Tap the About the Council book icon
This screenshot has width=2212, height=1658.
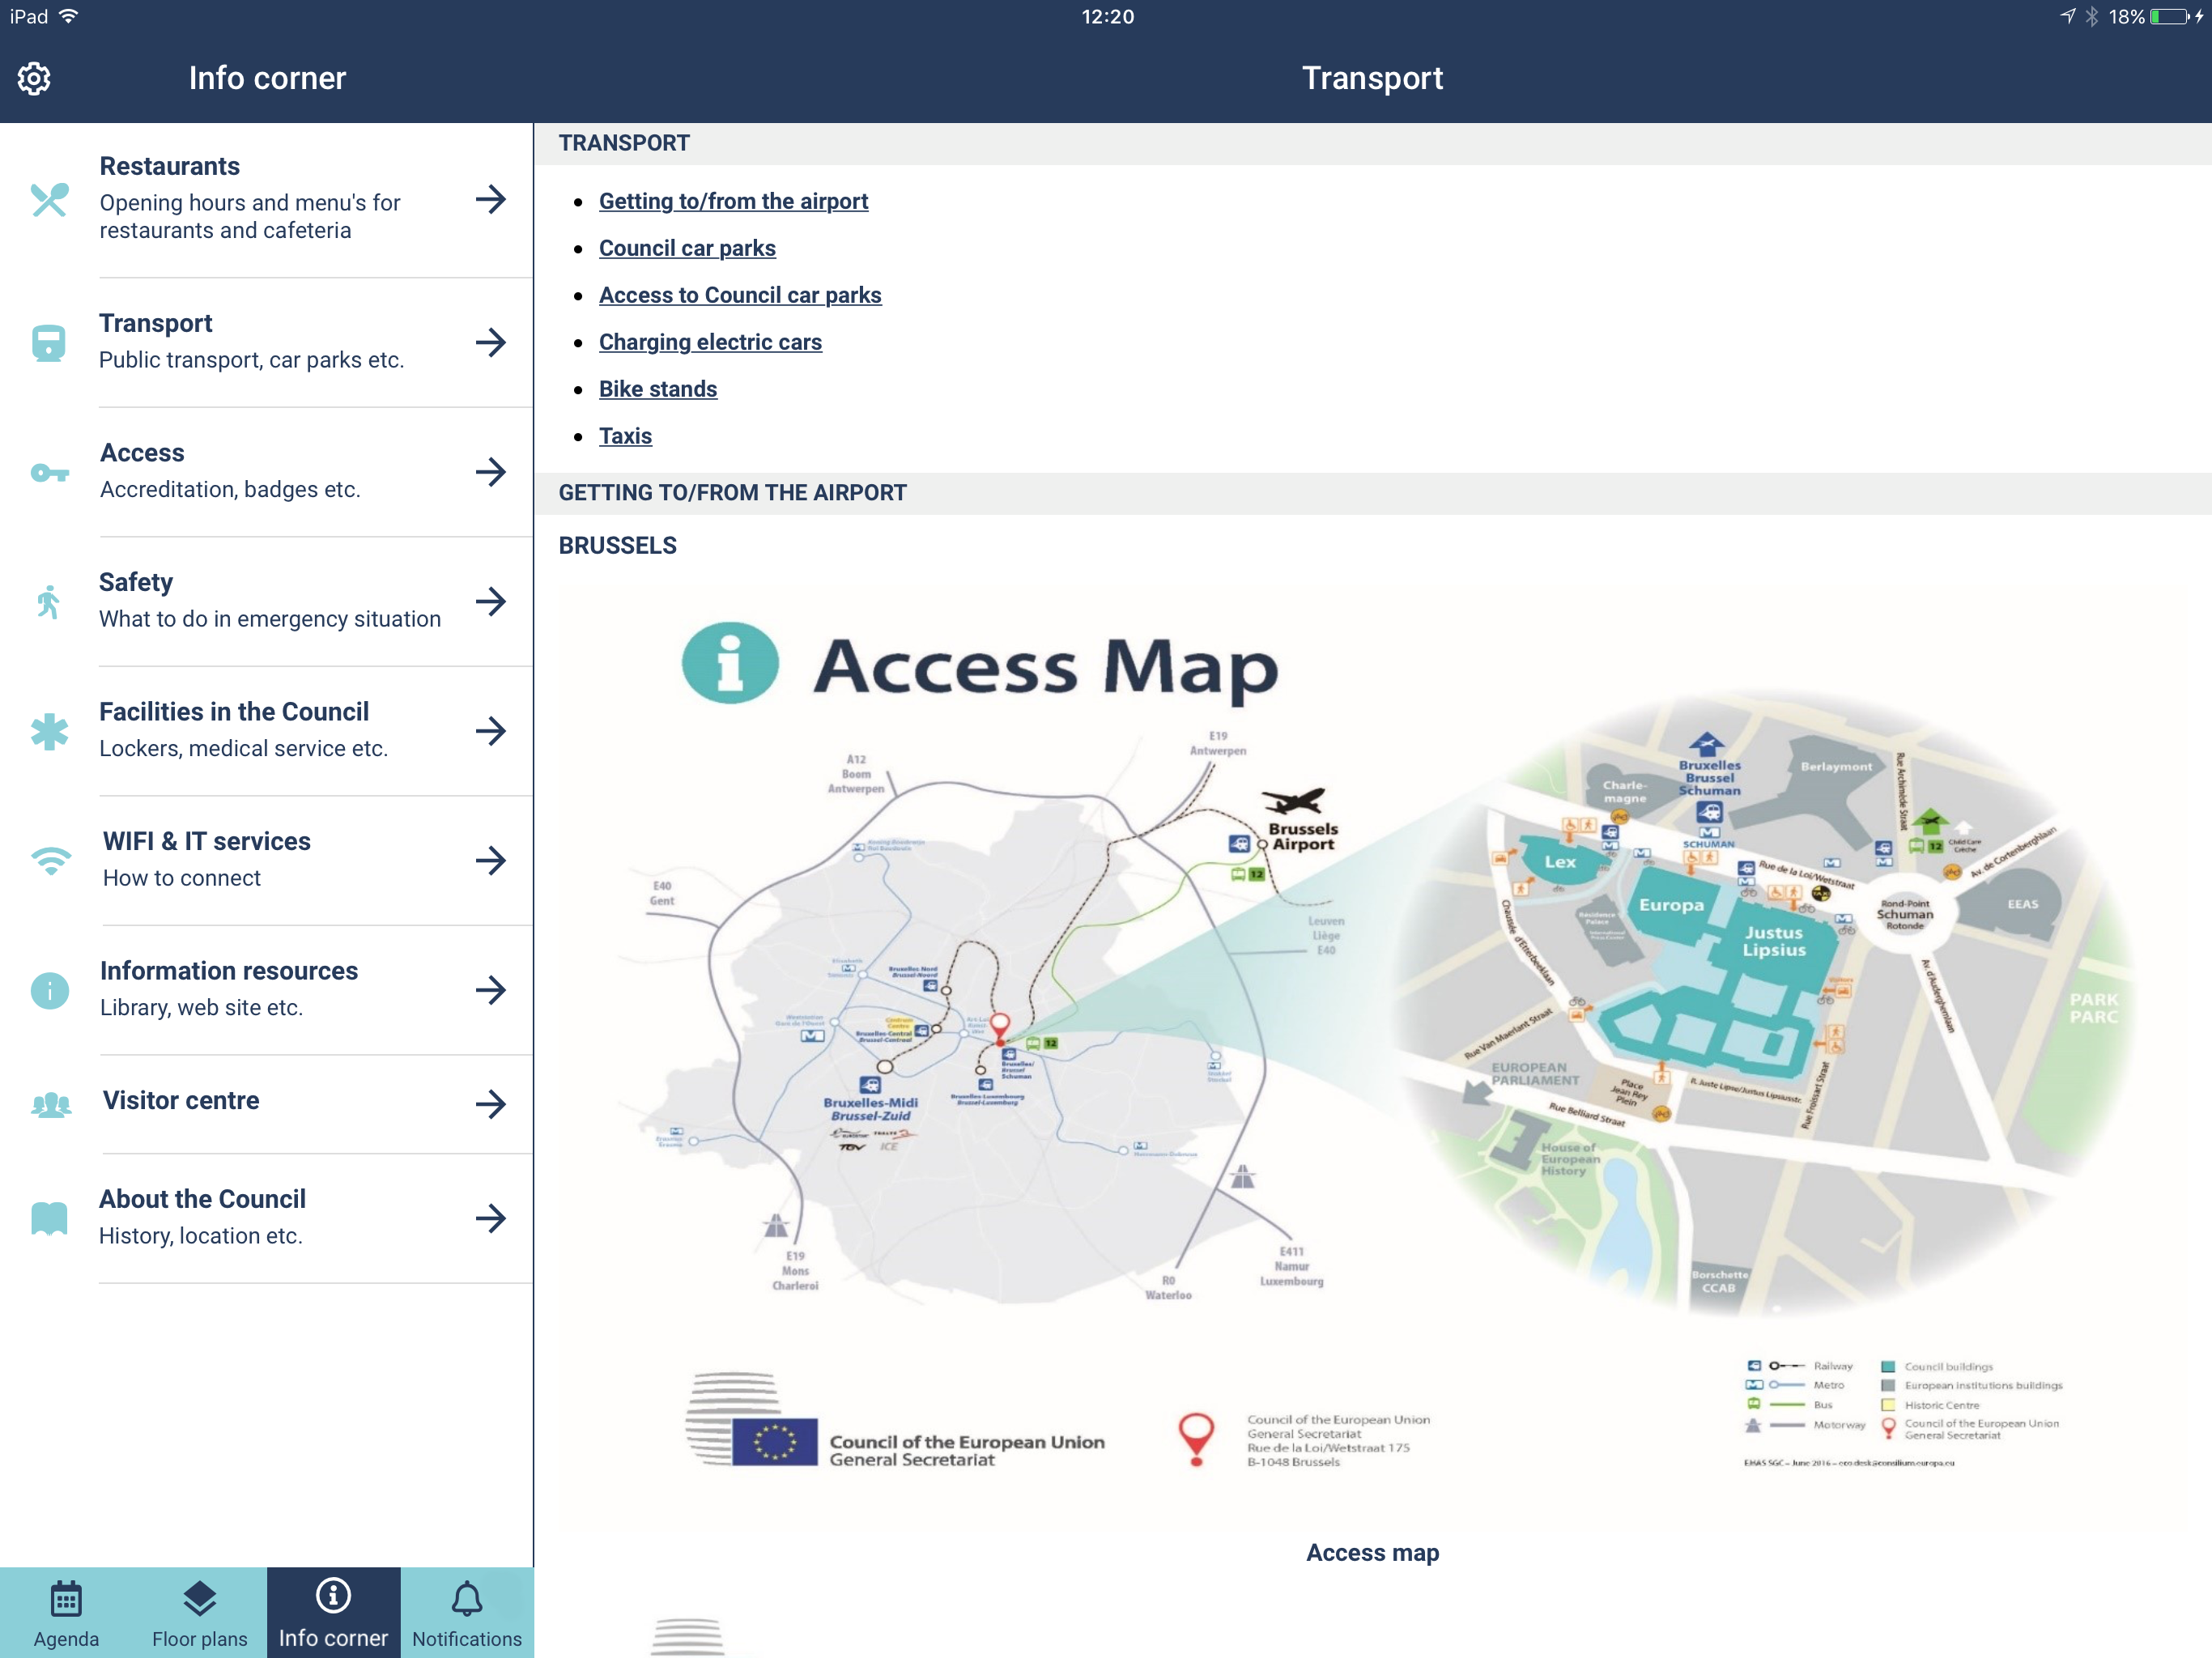coord(49,1218)
